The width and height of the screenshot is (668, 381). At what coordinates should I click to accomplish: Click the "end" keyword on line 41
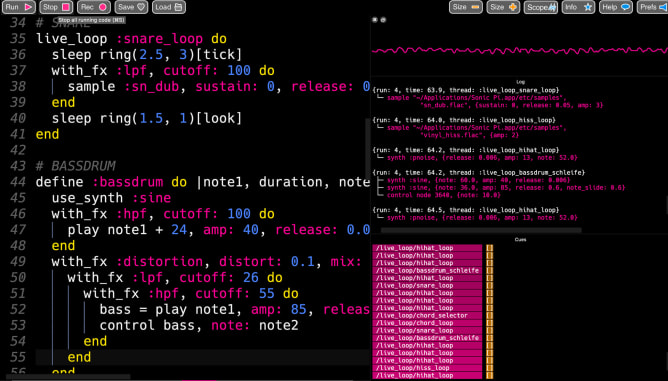tap(47, 134)
